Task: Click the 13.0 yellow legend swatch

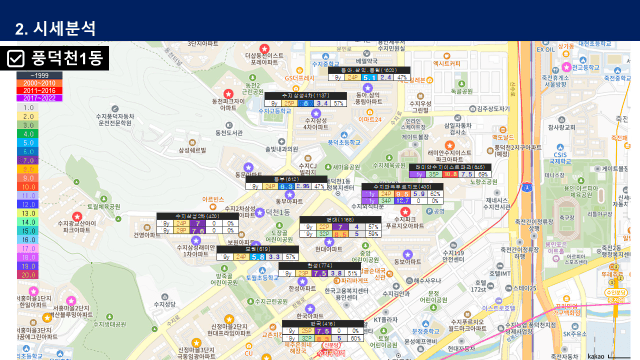Action: tap(28, 213)
